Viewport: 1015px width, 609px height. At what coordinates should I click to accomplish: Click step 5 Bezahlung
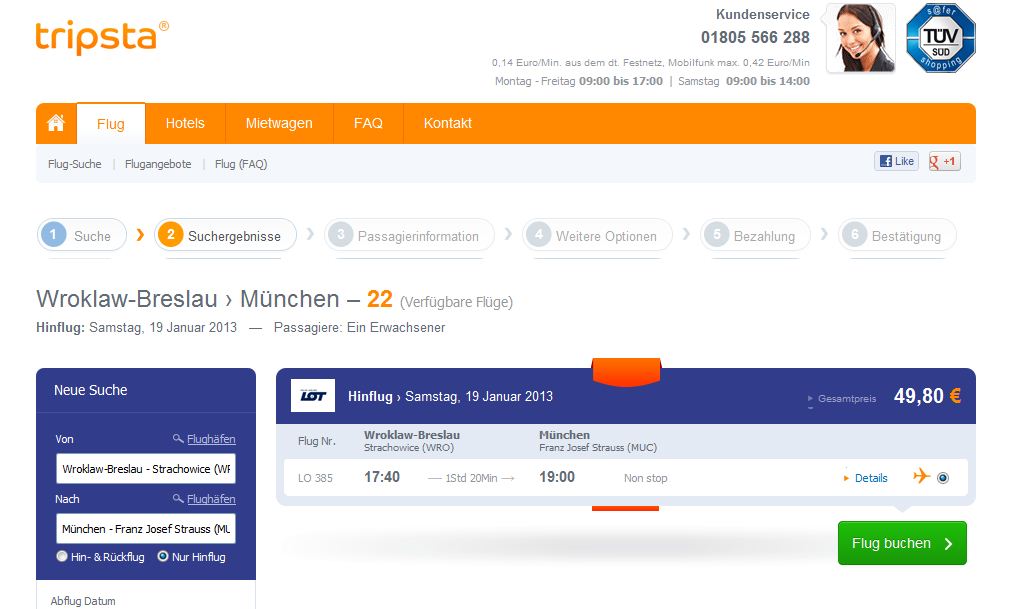coord(755,236)
